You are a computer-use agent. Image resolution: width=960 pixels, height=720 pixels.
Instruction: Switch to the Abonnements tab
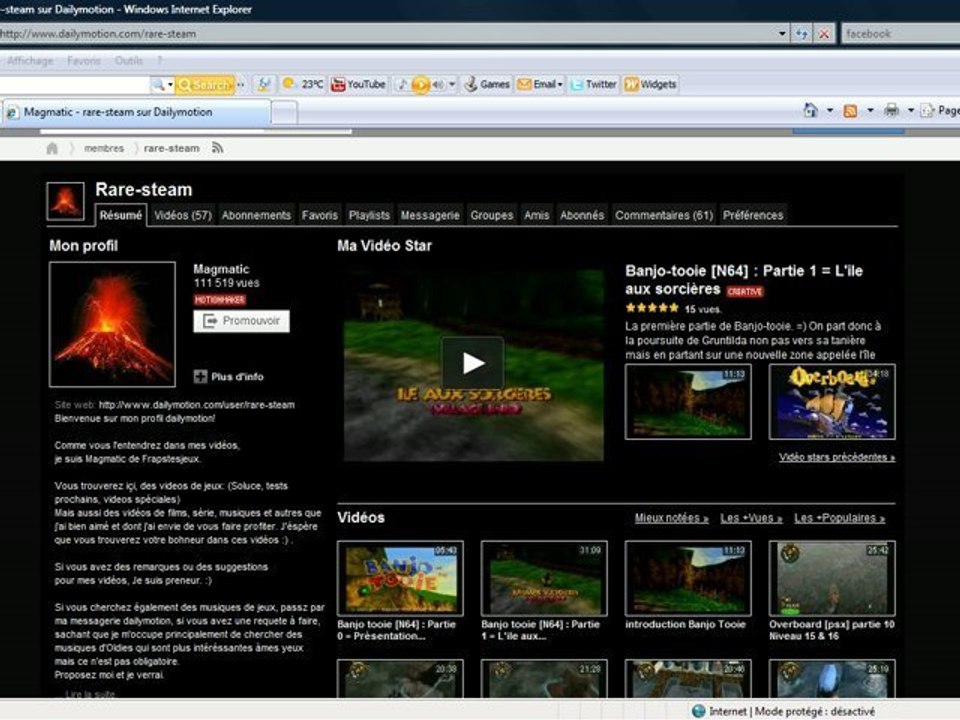(256, 215)
